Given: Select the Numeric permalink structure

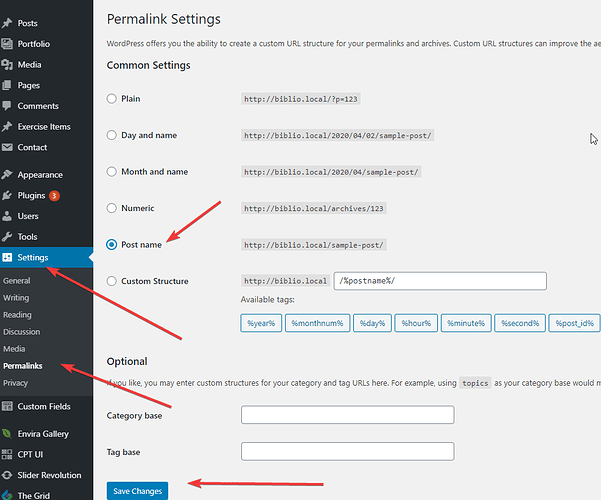Looking at the screenshot, I should pyautogui.click(x=112, y=208).
